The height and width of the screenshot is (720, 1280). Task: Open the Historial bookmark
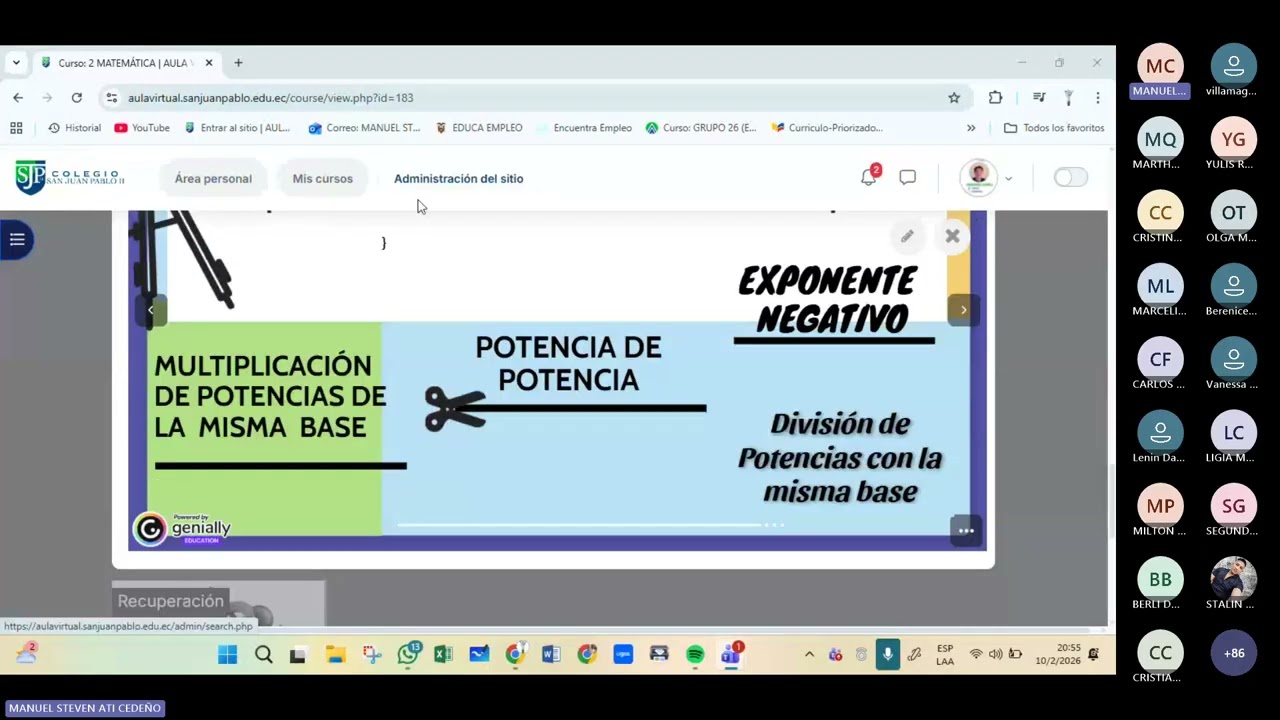click(x=75, y=128)
